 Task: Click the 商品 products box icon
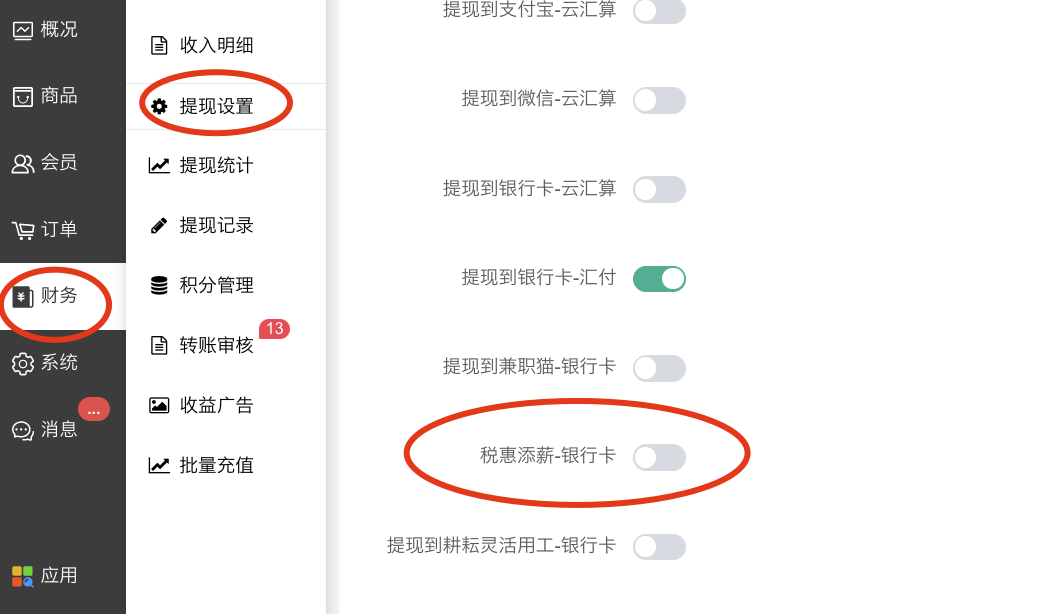pos(23,96)
